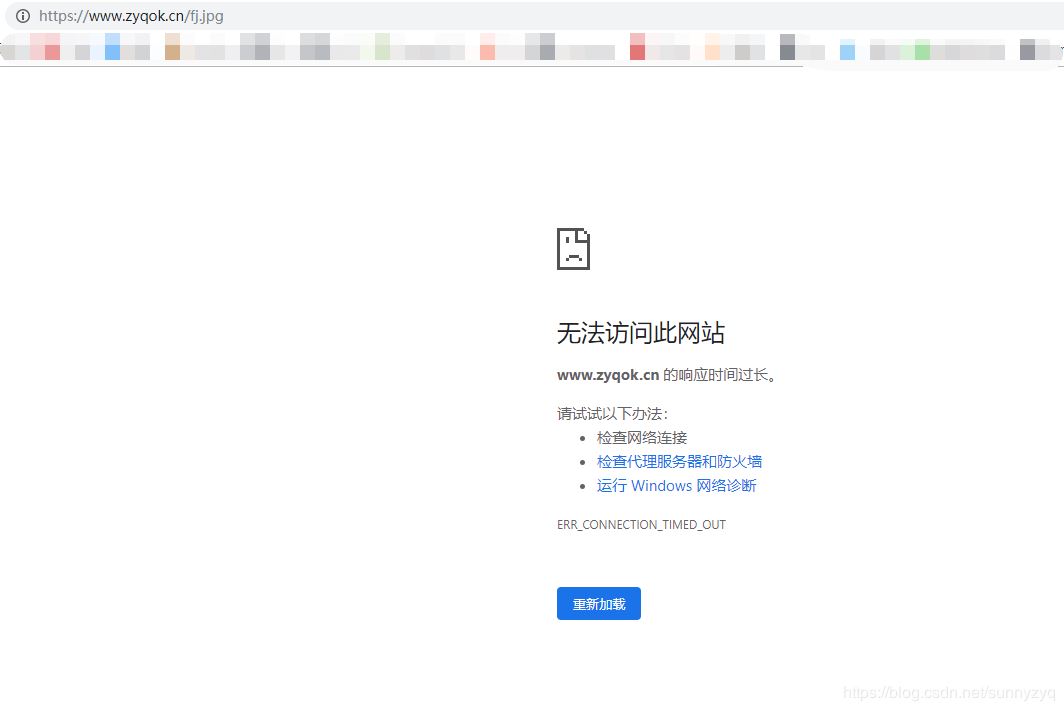1064x711 pixels.
Task: Open the pink-favicon bookmark on bookmarks bar
Action: (x=487, y=47)
